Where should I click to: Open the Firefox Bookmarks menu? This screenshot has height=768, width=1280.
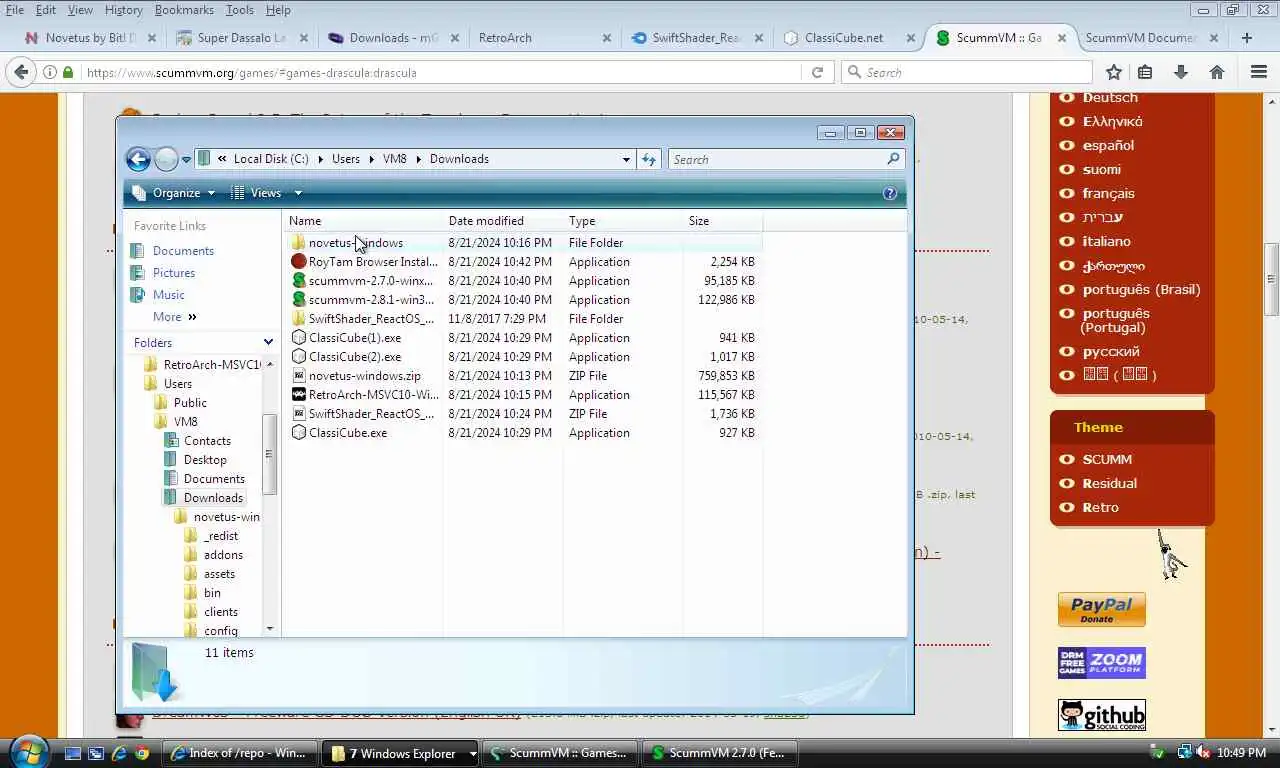184,10
